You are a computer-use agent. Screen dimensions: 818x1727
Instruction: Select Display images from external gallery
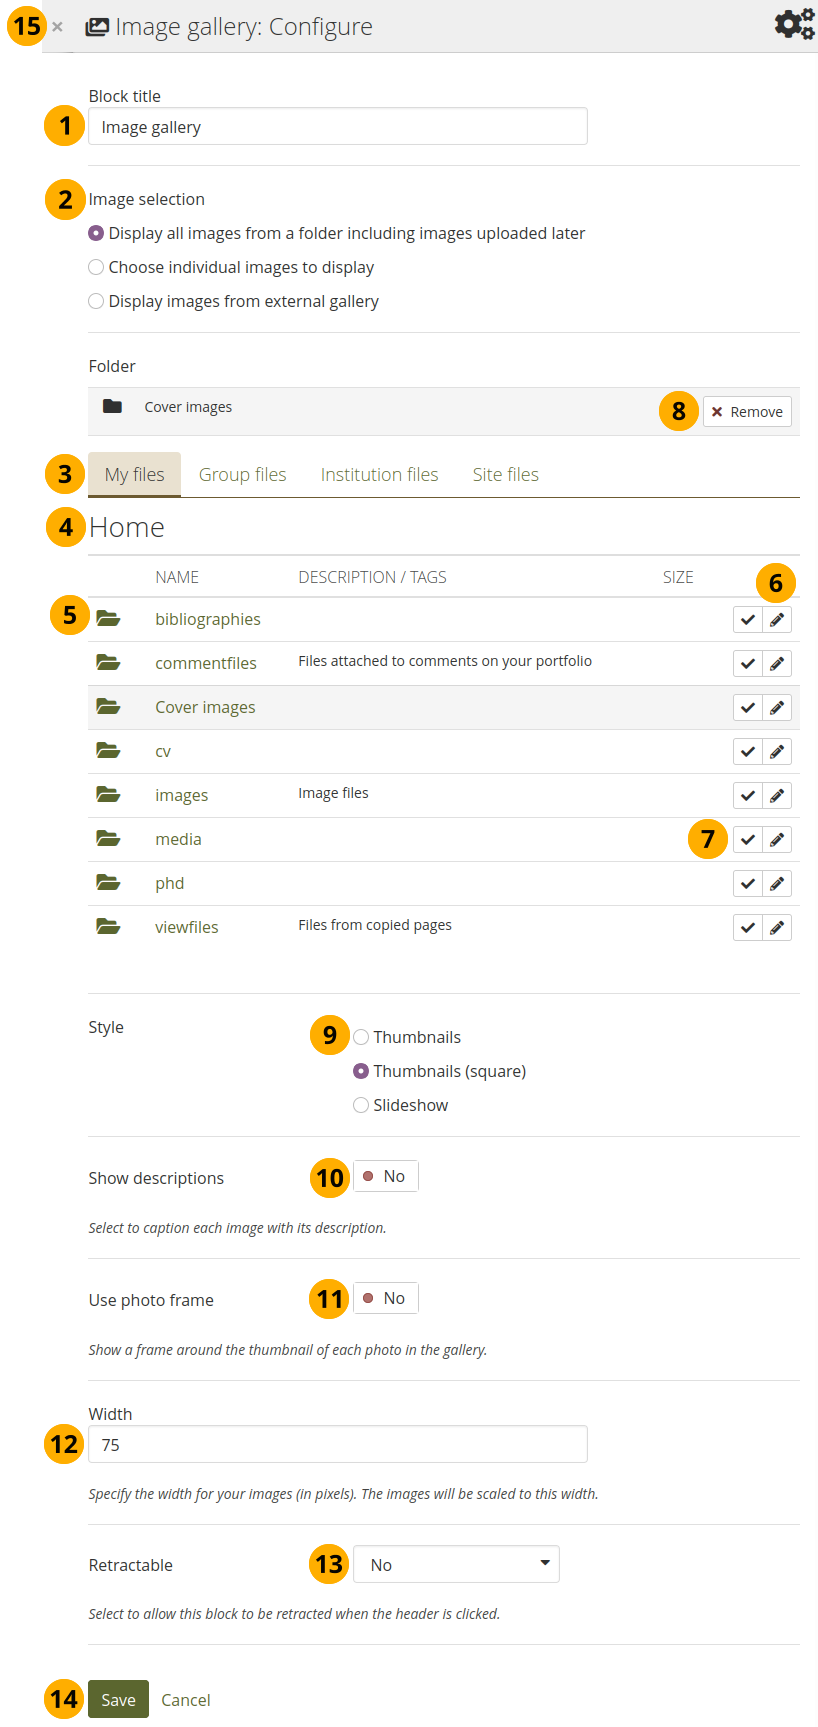tap(96, 302)
